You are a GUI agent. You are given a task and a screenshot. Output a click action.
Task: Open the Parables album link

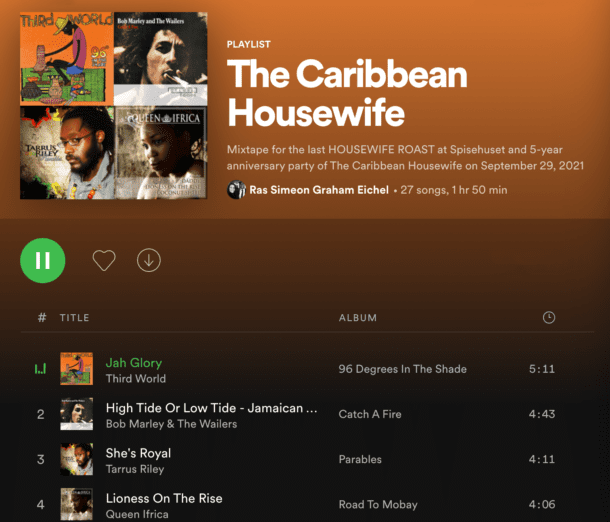[360, 459]
